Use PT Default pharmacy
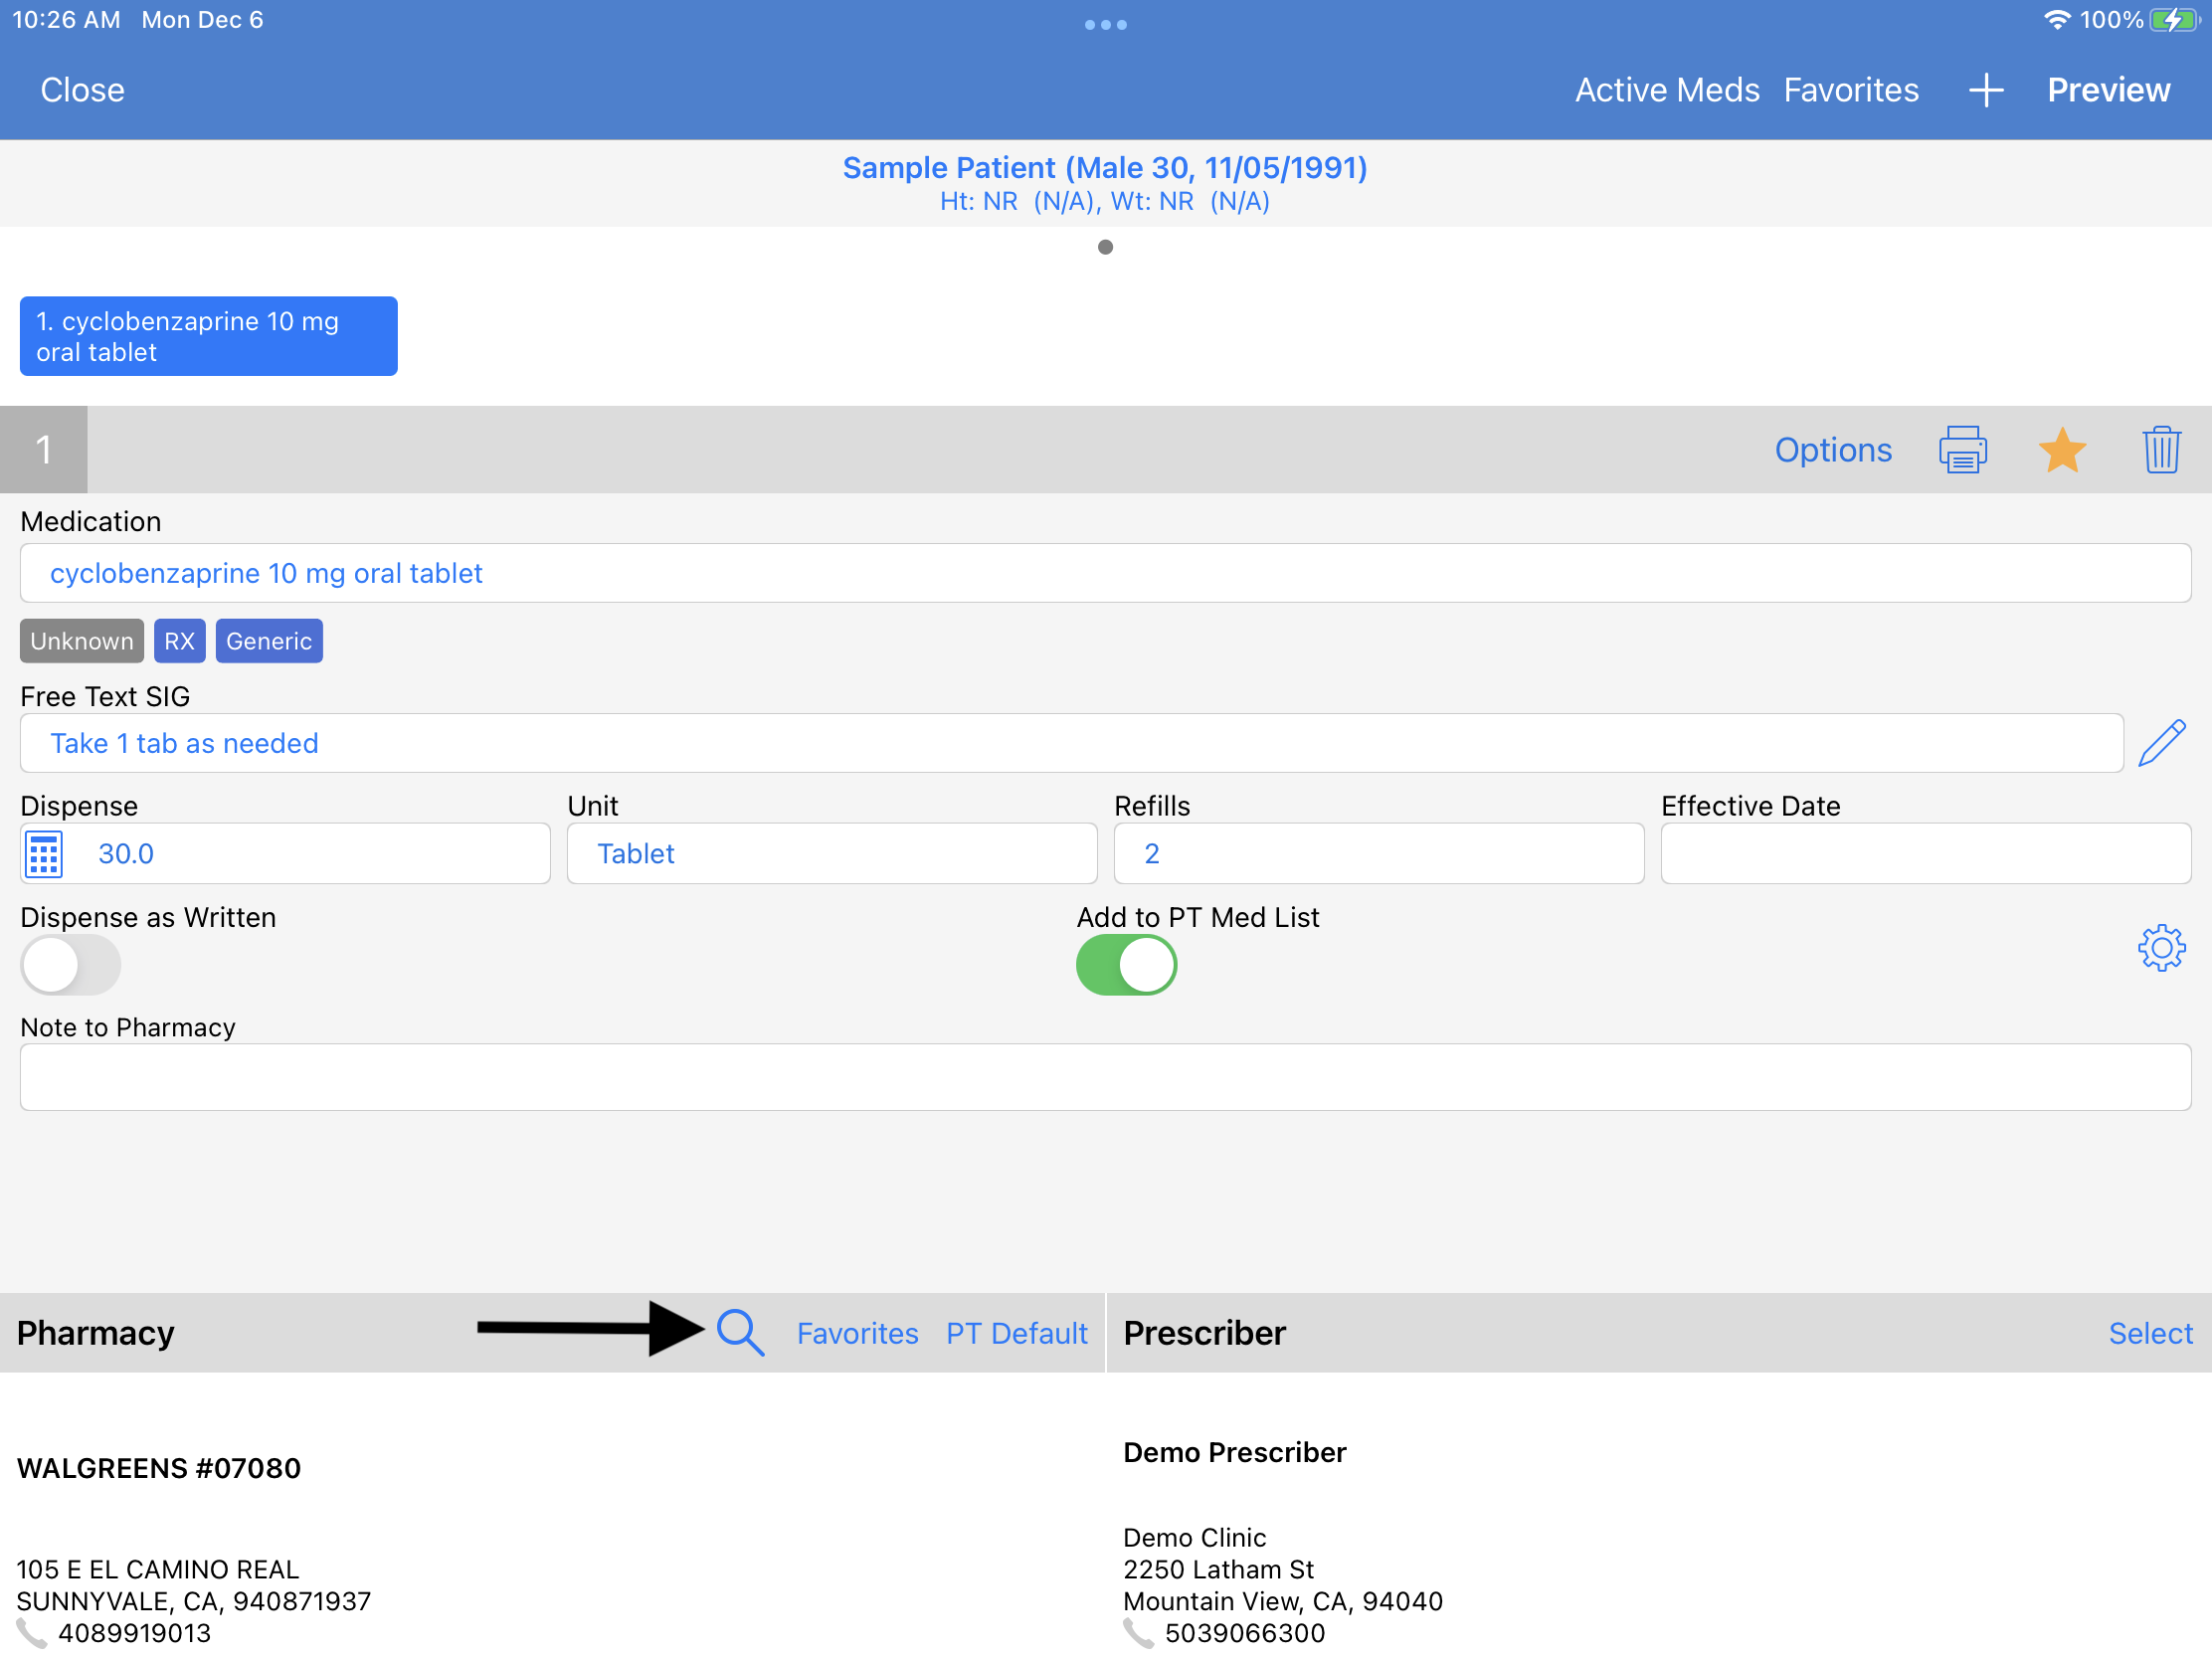 click(x=1016, y=1333)
